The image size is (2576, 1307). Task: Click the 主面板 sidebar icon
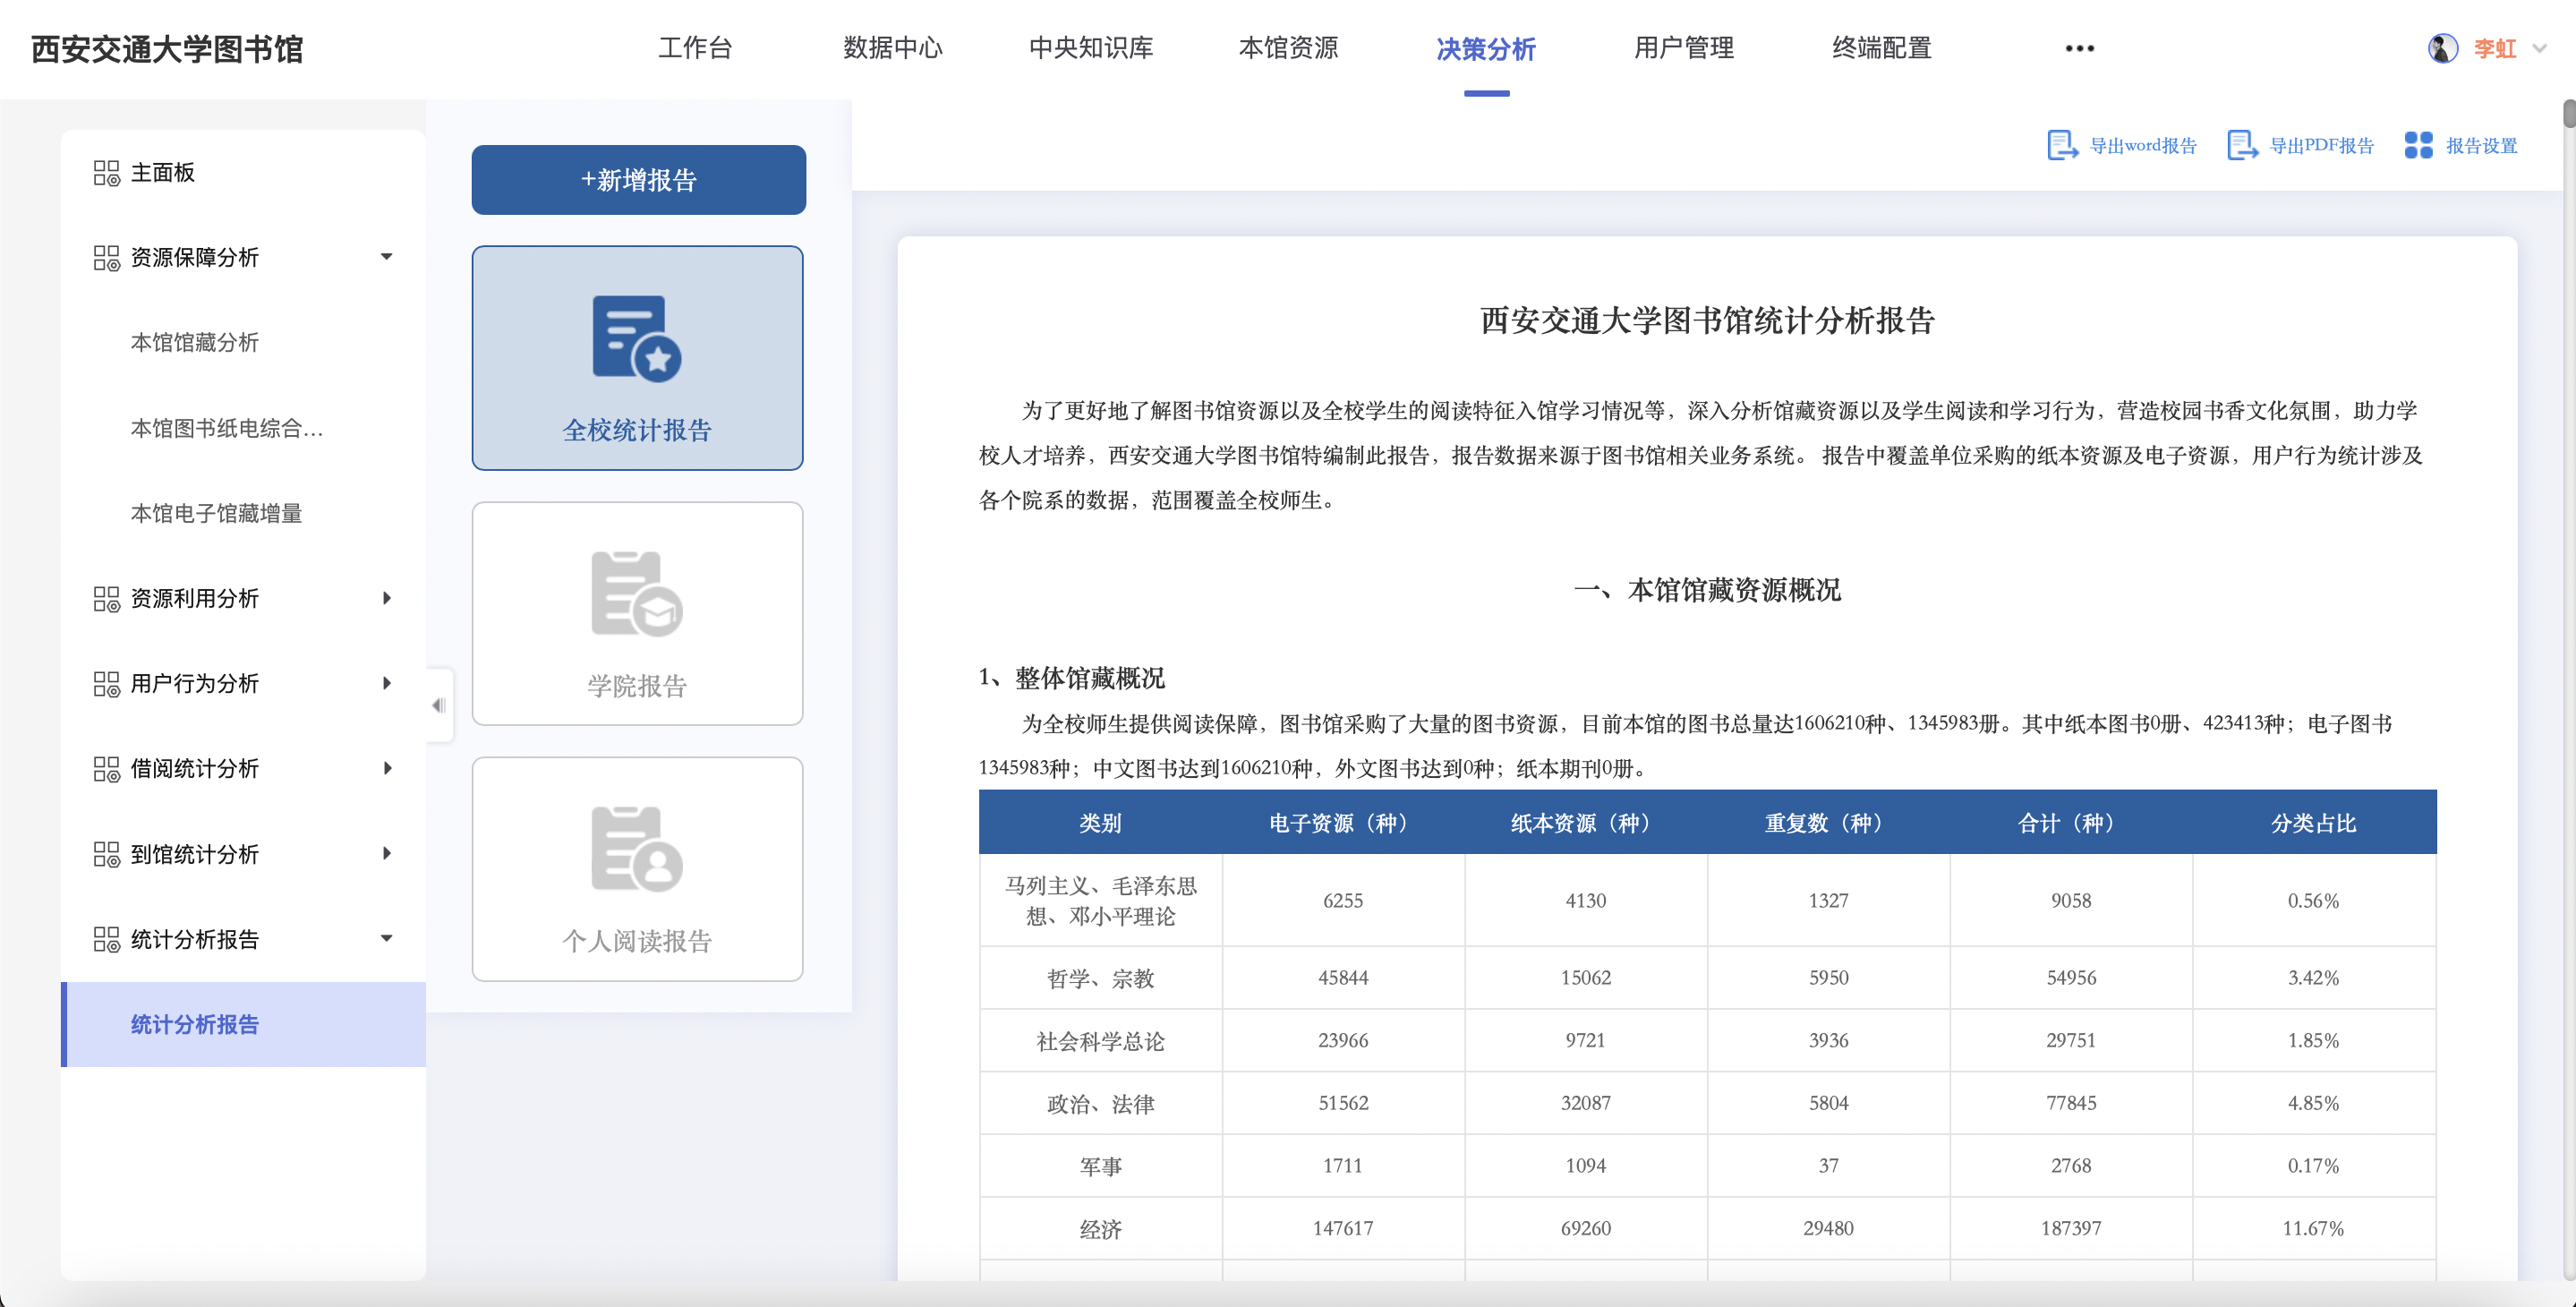click(106, 173)
